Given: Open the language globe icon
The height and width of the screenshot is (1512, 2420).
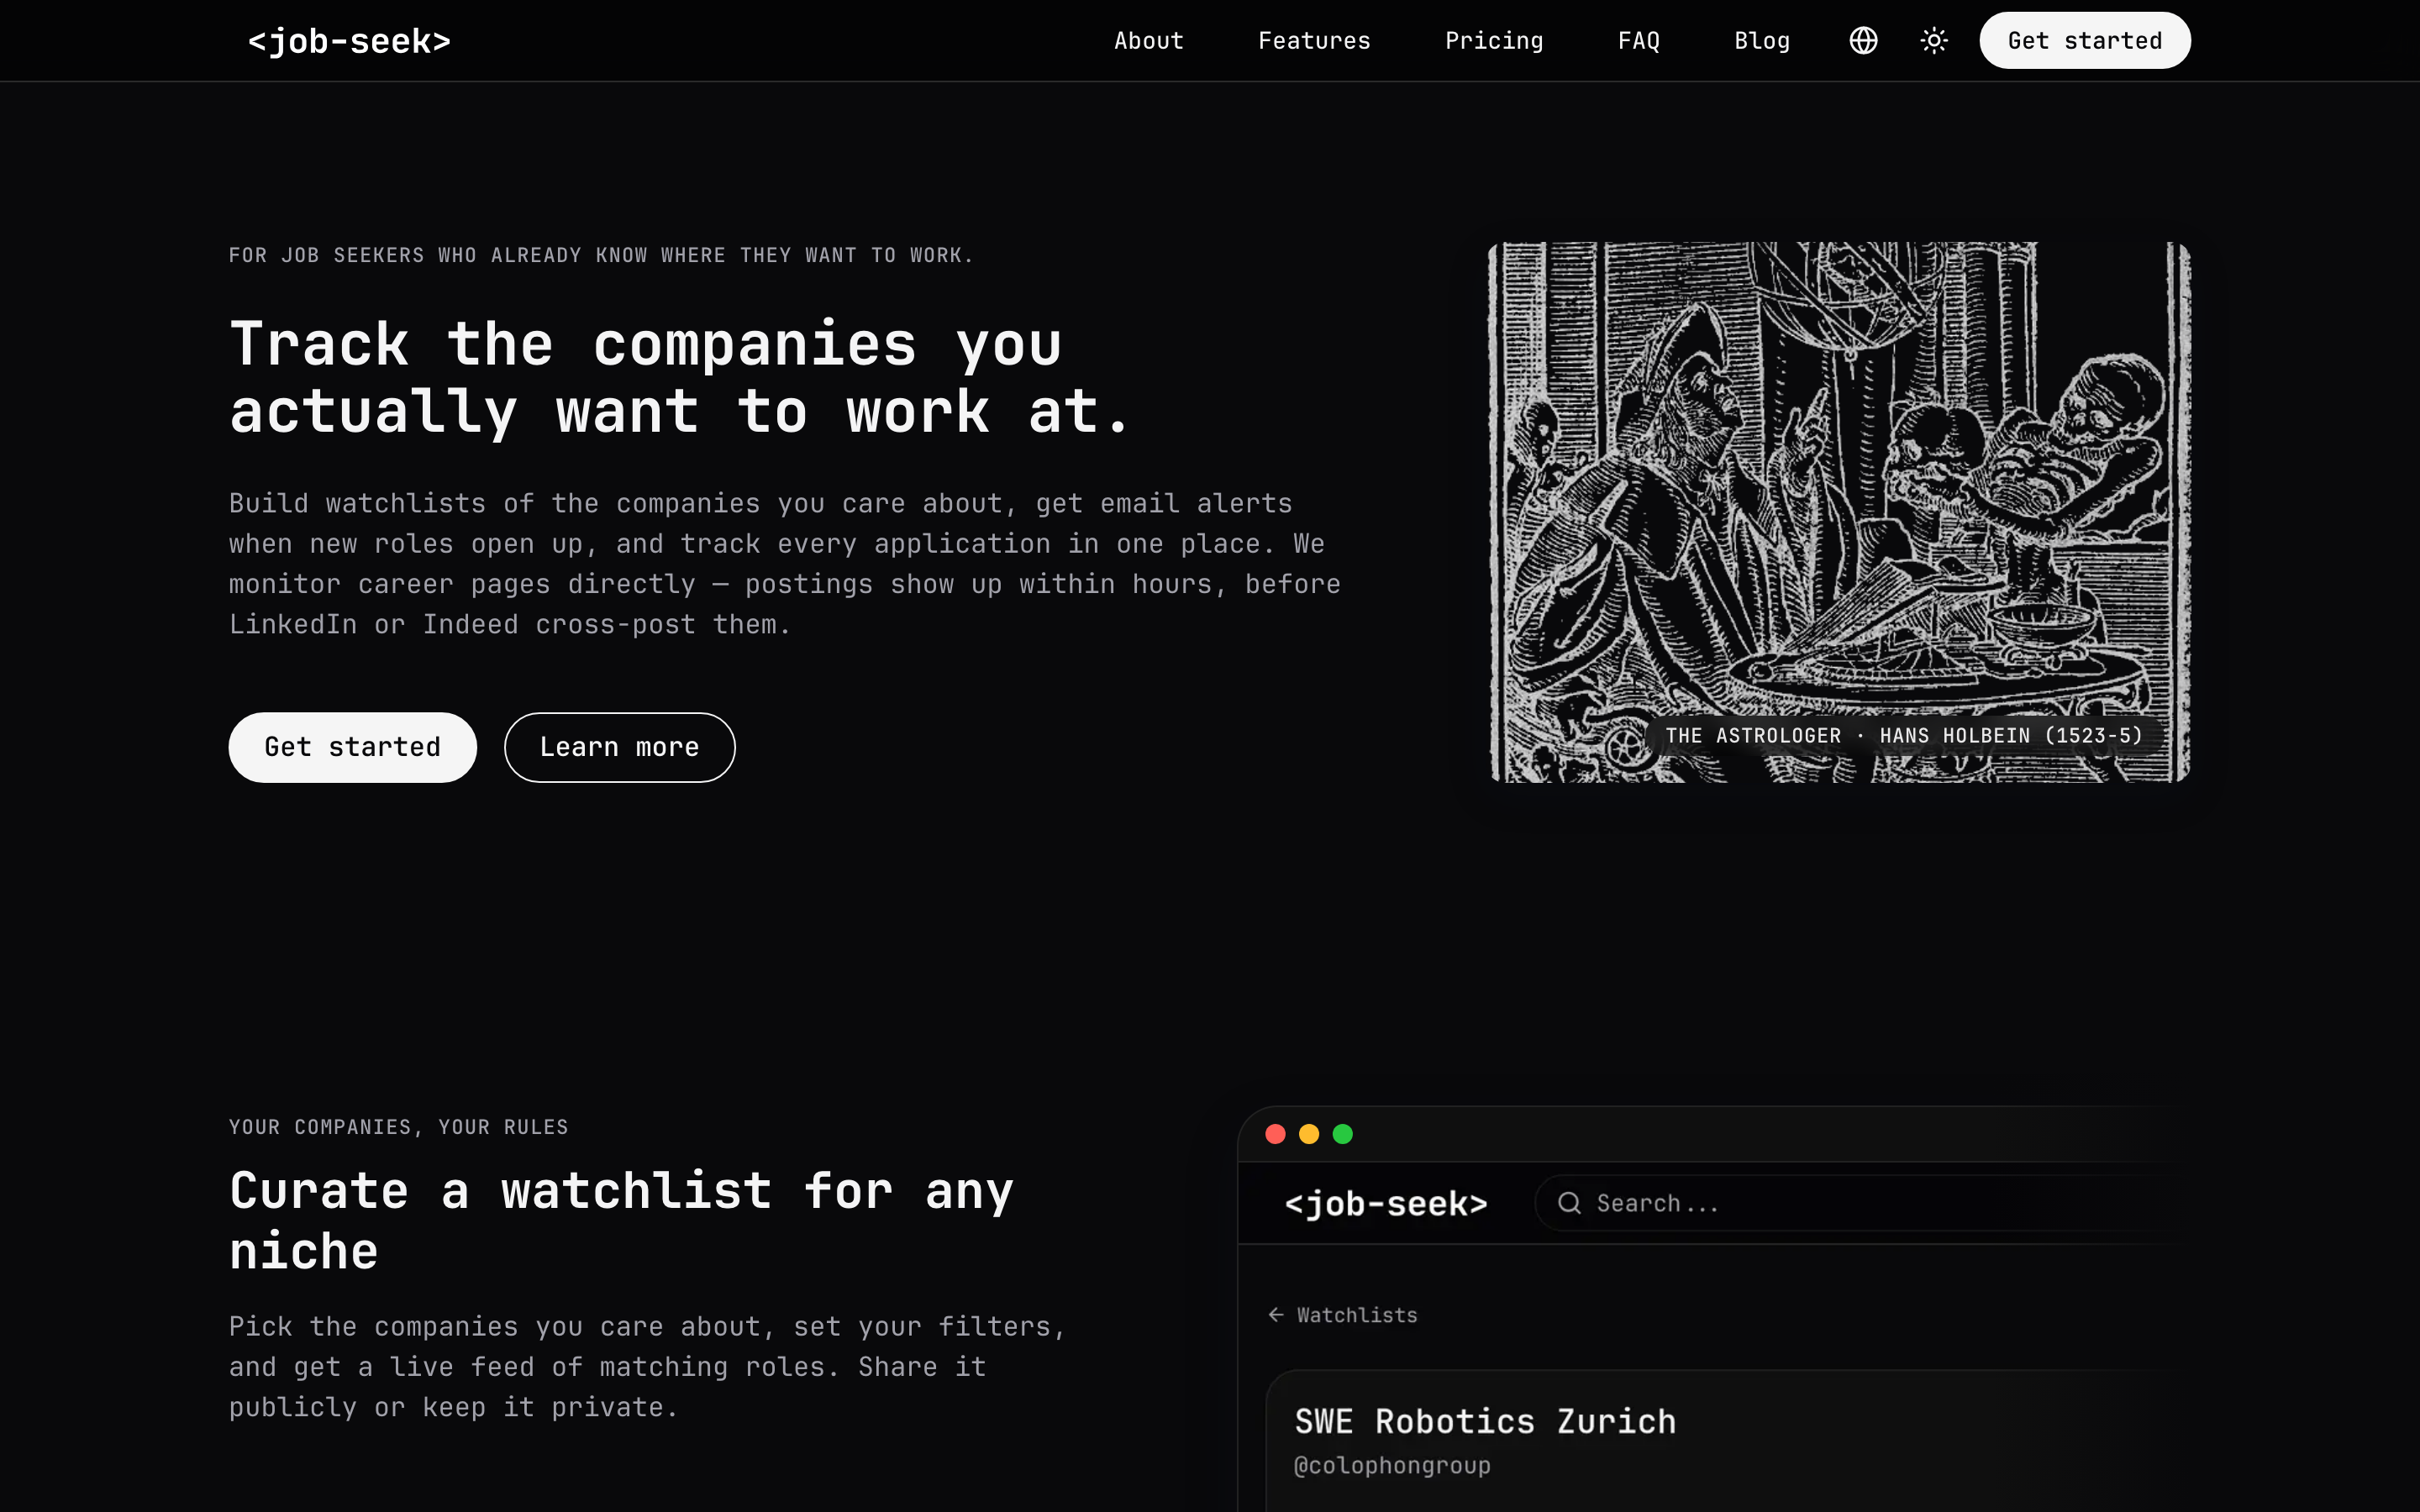Looking at the screenshot, I should coord(1863,41).
